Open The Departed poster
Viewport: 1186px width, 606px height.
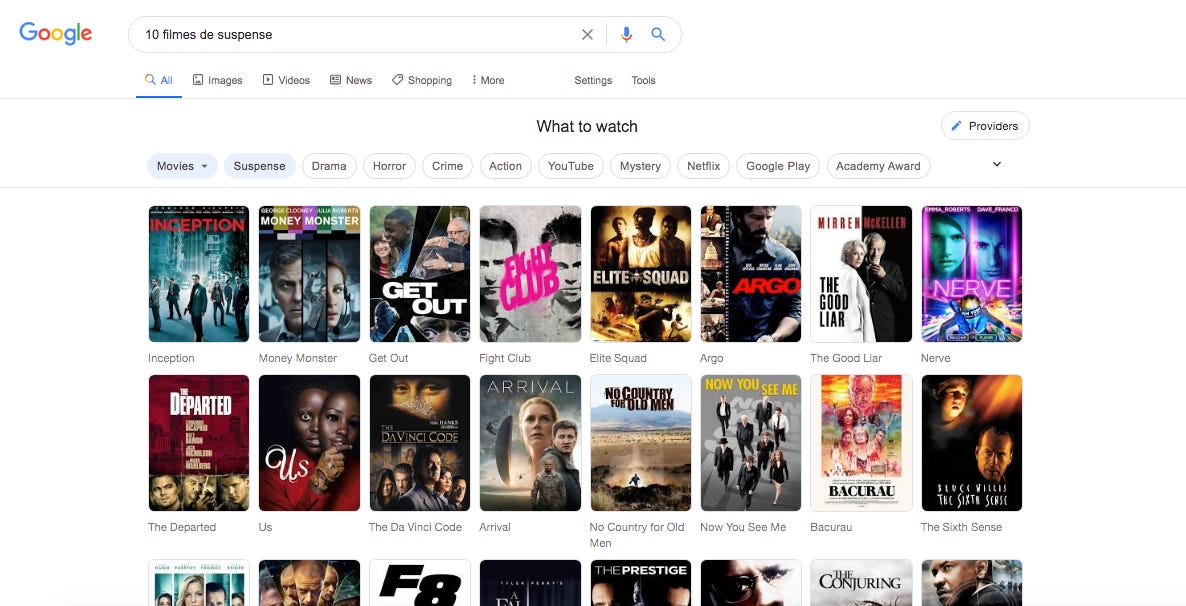click(x=199, y=443)
